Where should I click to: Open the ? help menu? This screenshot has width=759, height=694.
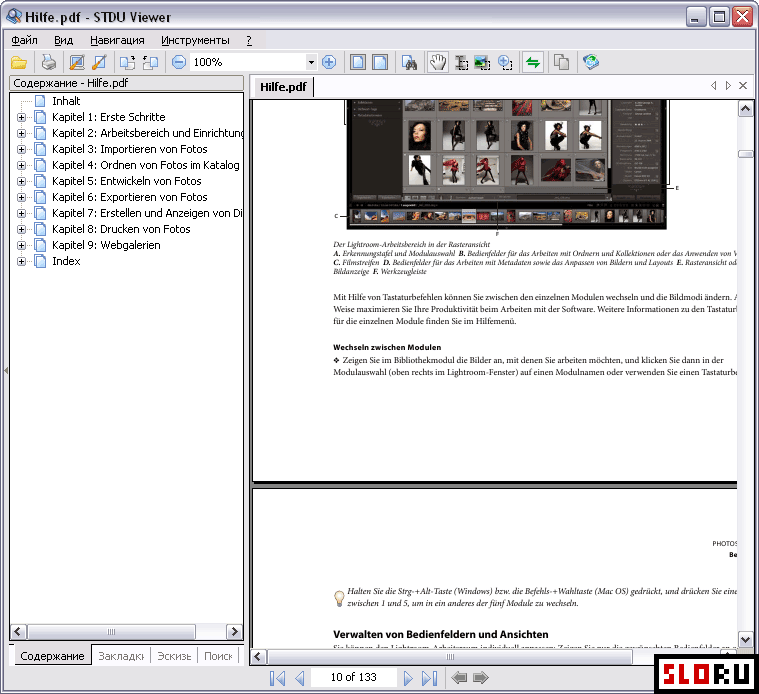249,40
